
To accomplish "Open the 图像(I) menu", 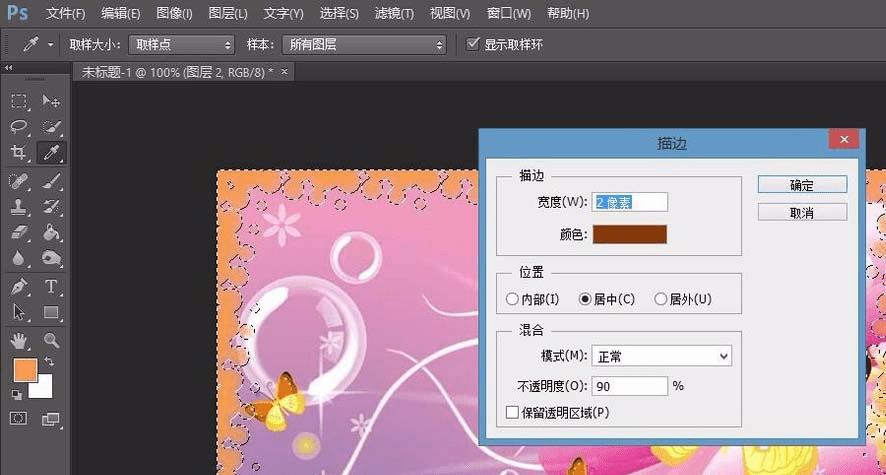I will [x=174, y=13].
